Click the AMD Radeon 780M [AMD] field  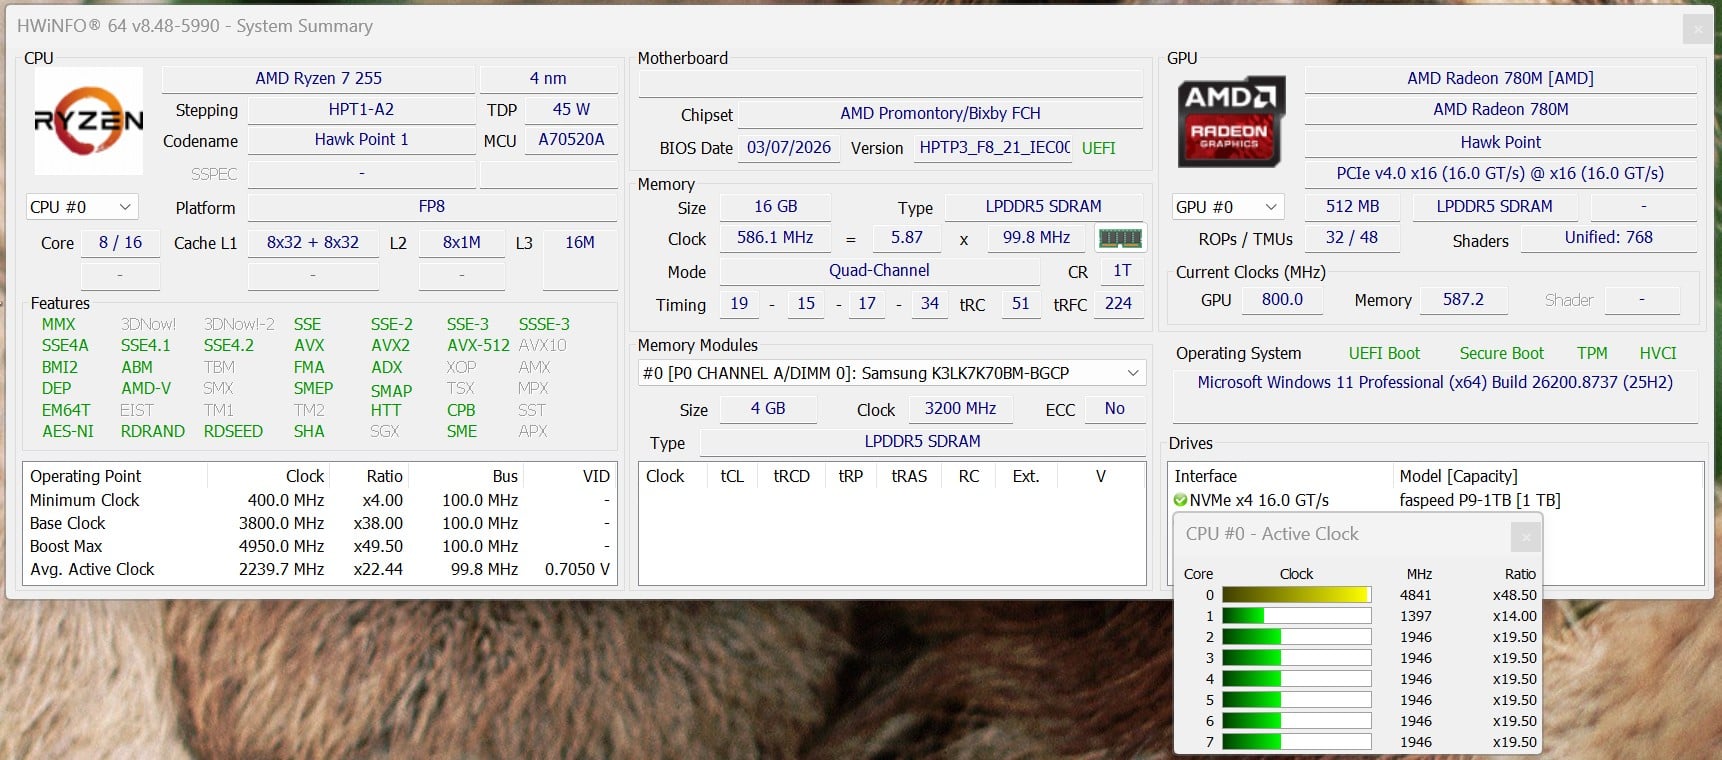click(1500, 78)
